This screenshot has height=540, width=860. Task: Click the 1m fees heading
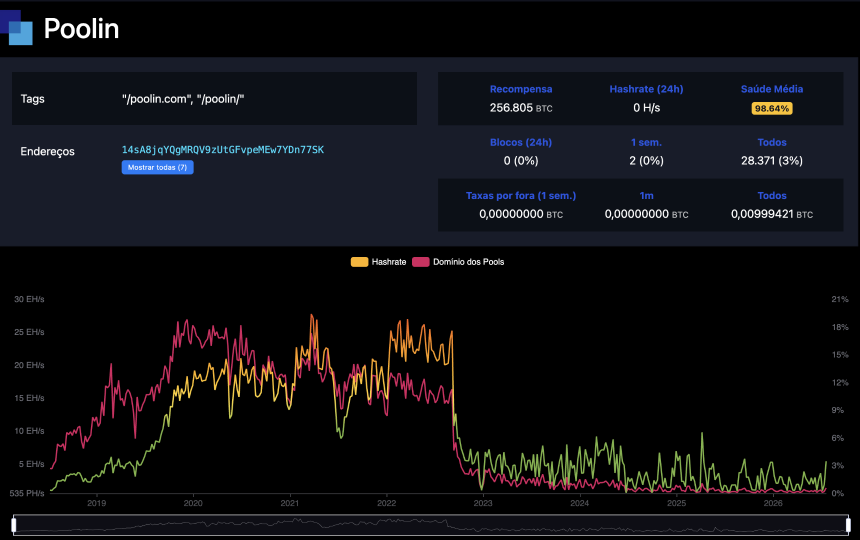tap(646, 195)
